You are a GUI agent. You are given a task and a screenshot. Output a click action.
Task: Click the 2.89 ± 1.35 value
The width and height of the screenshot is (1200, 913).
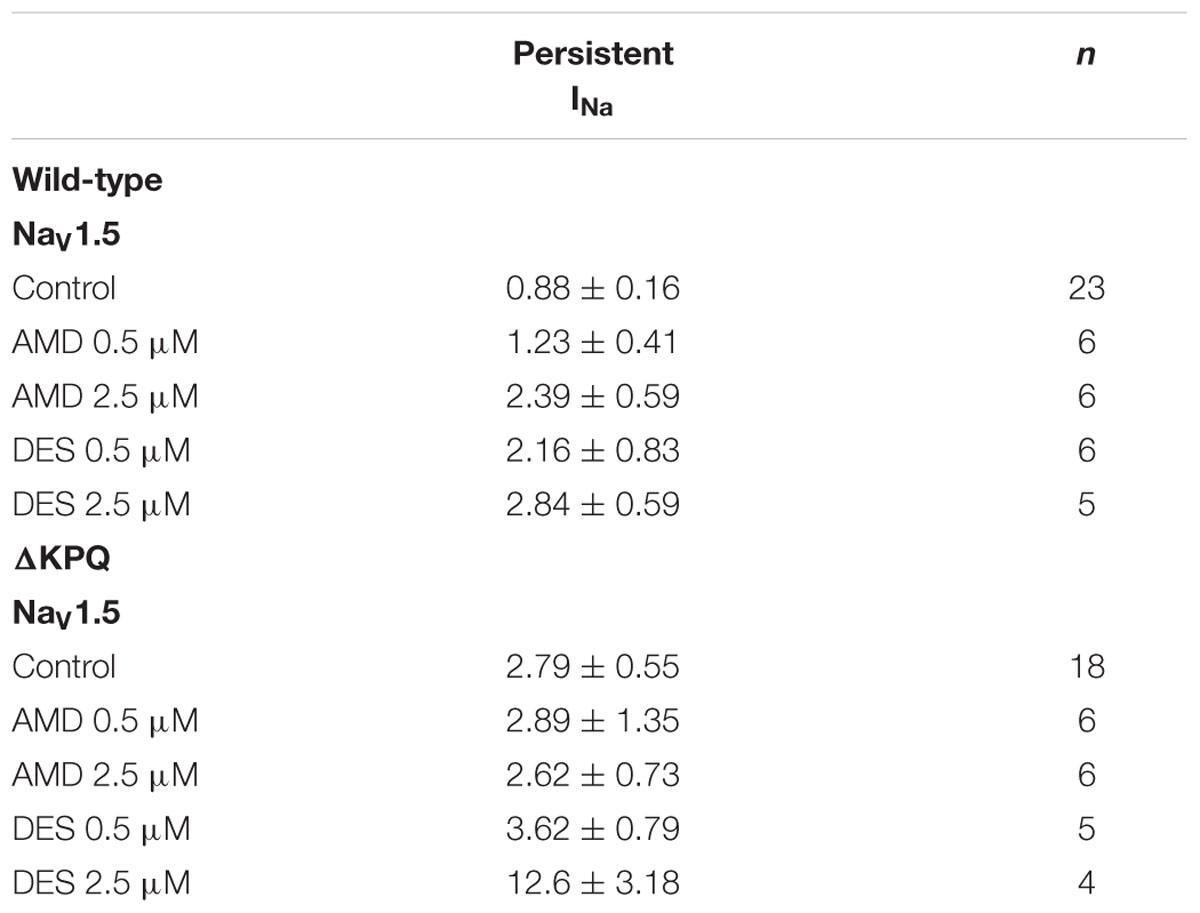point(593,720)
